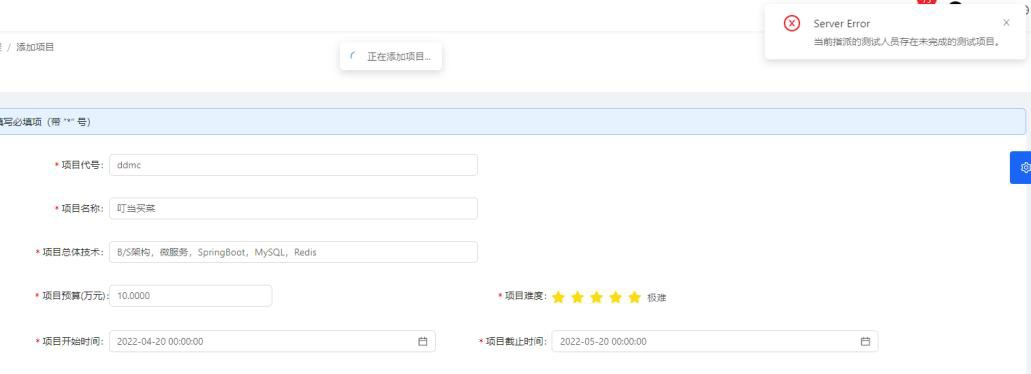Viewport: 1031px width, 374px height.
Task: Open calendar icon for 项目开始时间
Action: coord(423,341)
